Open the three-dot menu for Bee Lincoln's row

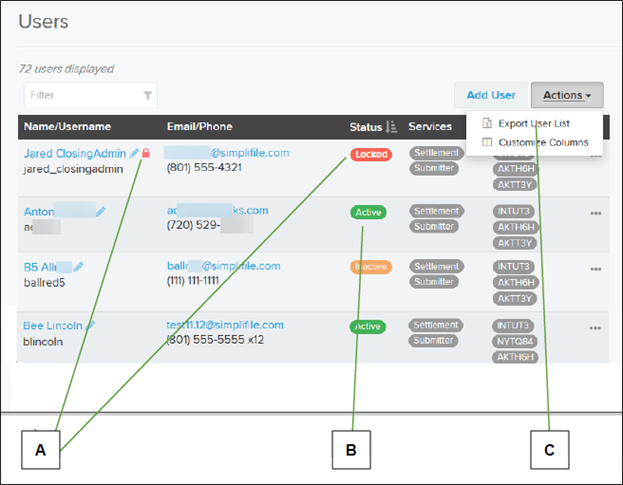pos(595,327)
